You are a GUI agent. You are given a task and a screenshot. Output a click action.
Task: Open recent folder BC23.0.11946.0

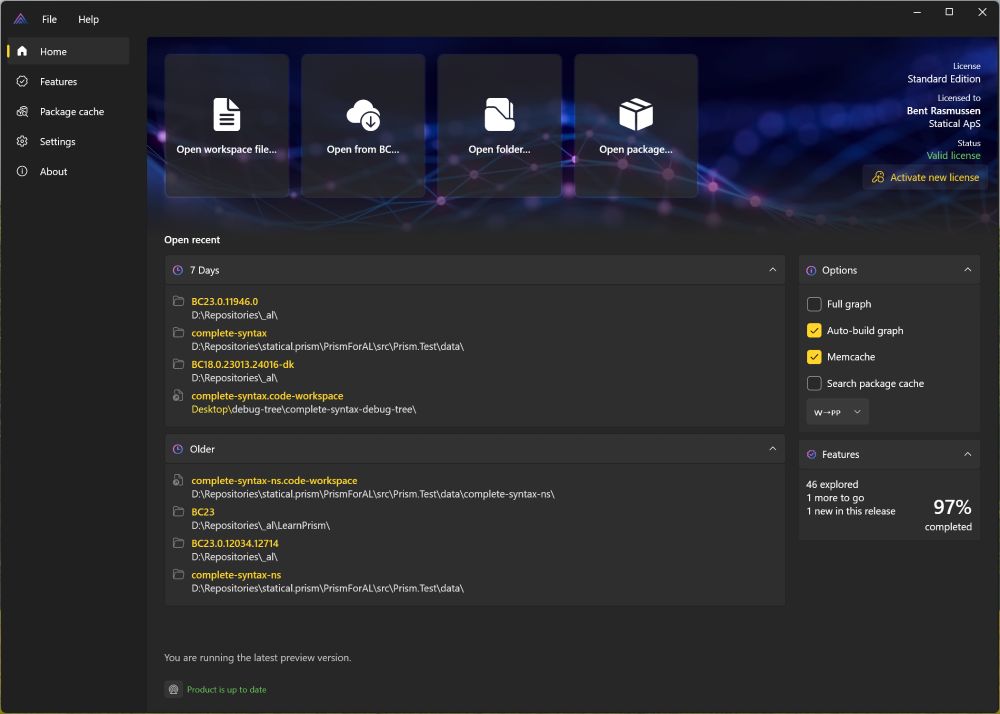tap(224, 302)
